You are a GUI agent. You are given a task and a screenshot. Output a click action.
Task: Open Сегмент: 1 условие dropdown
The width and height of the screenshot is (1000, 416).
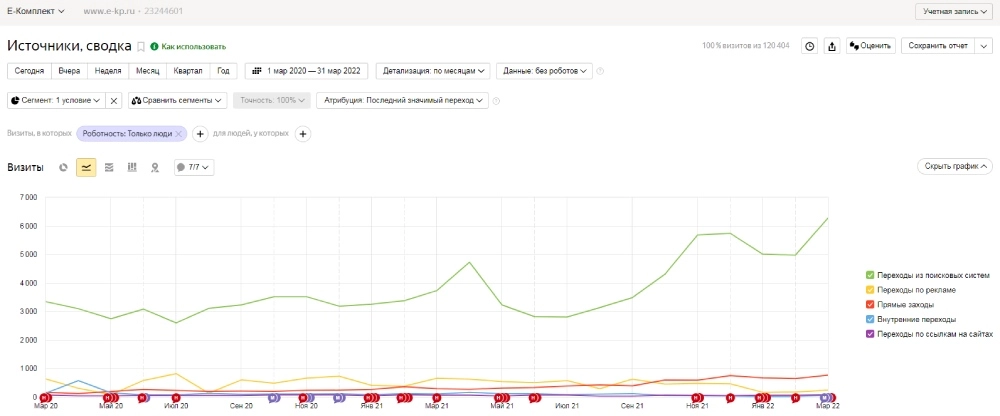(x=55, y=101)
